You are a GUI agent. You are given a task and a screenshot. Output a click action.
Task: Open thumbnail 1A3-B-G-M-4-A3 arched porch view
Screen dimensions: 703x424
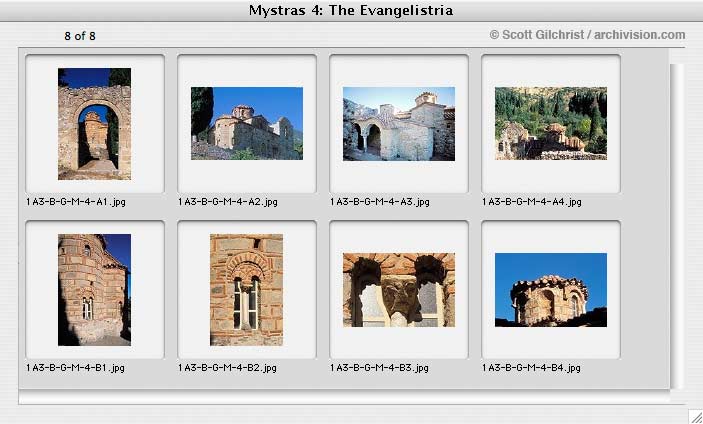(x=399, y=124)
